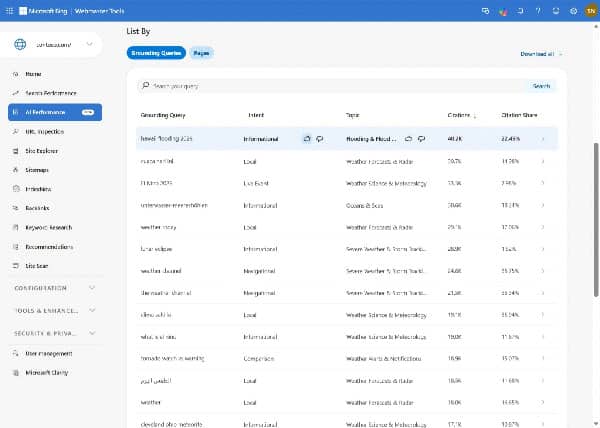The image size is (600, 428).
Task: Thumbs down the Informational intent in first row
Action: click(x=320, y=139)
